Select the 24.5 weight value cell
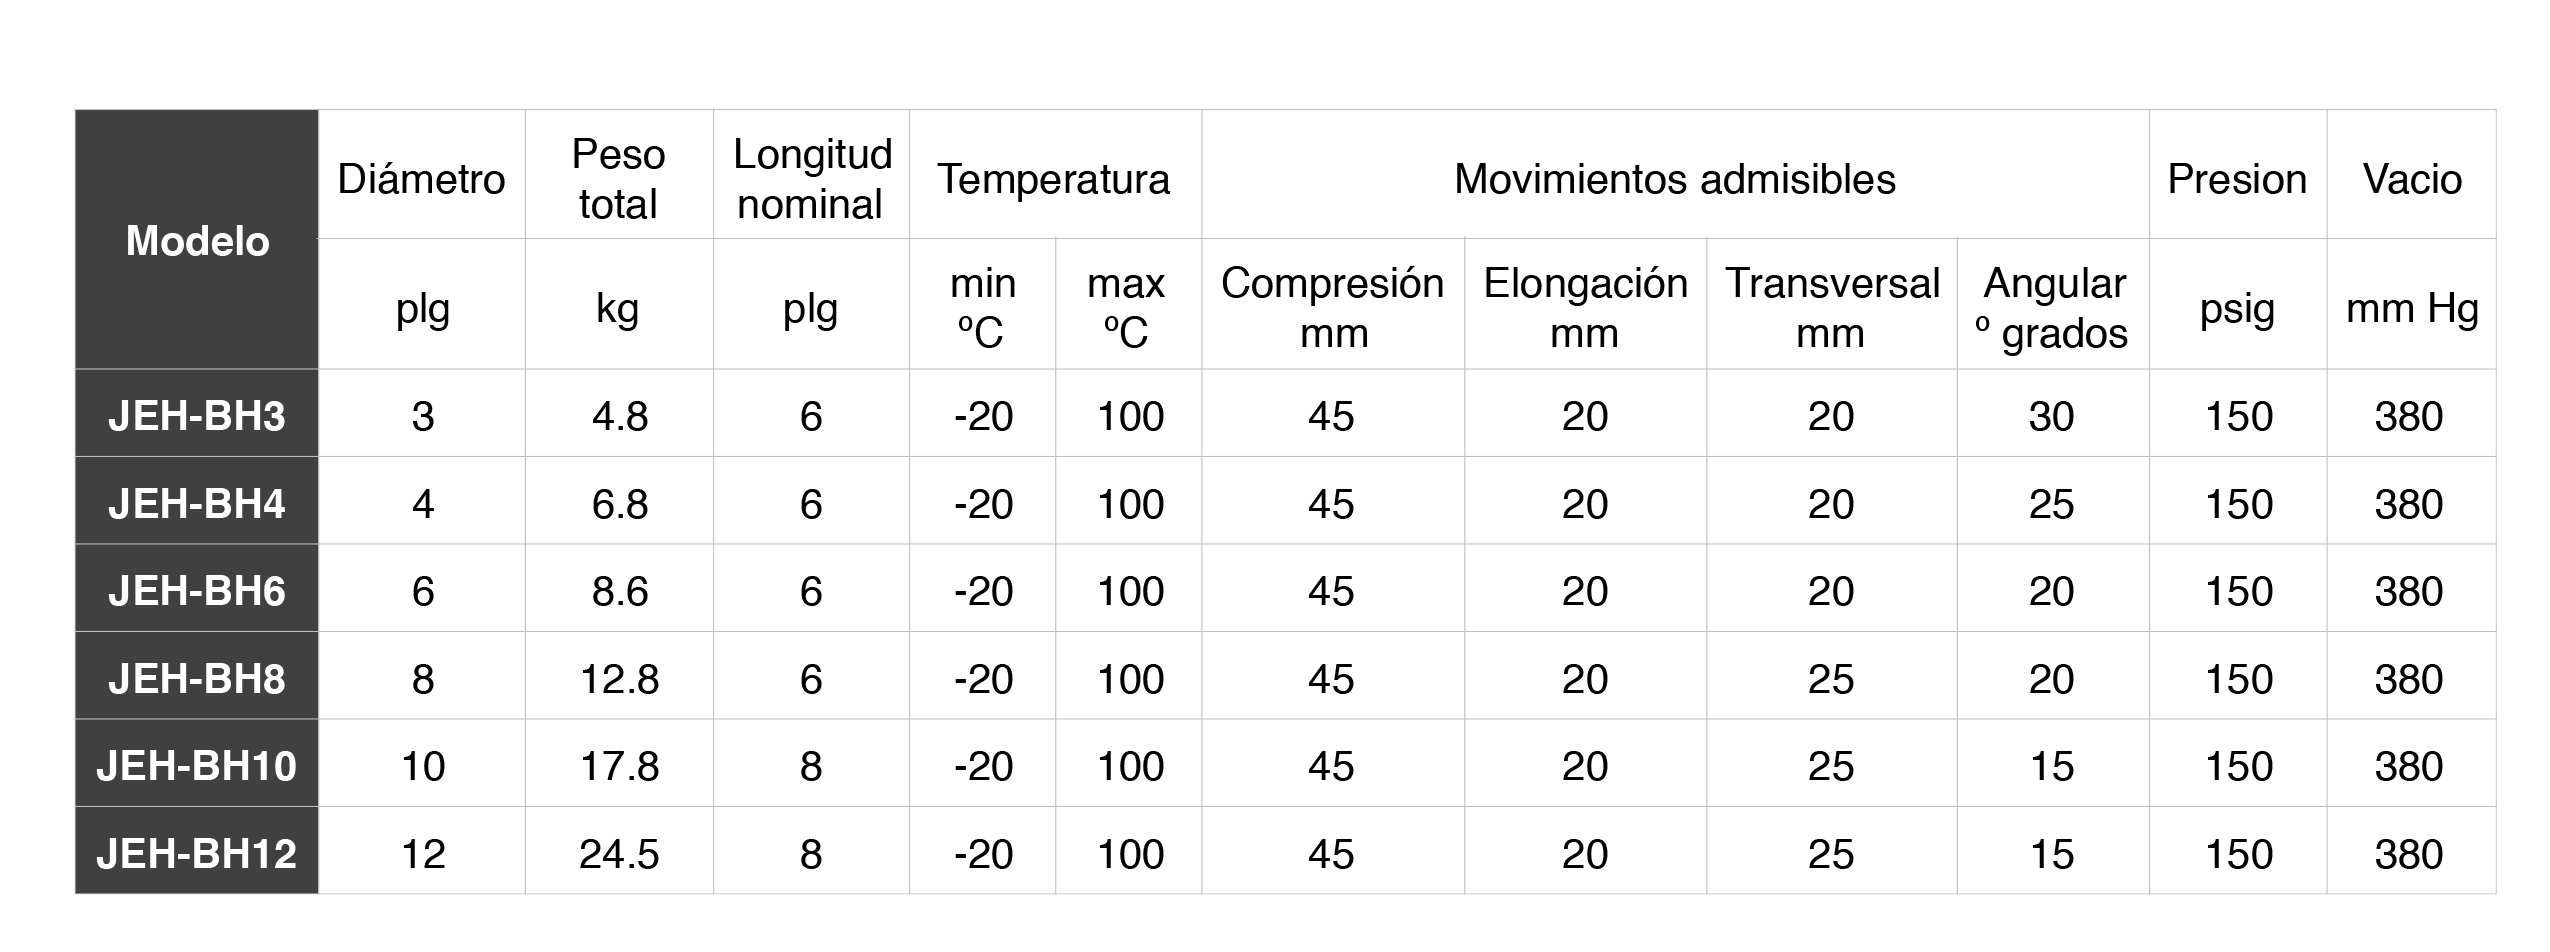The image size is (2550, 952). (x=619, y=851)
